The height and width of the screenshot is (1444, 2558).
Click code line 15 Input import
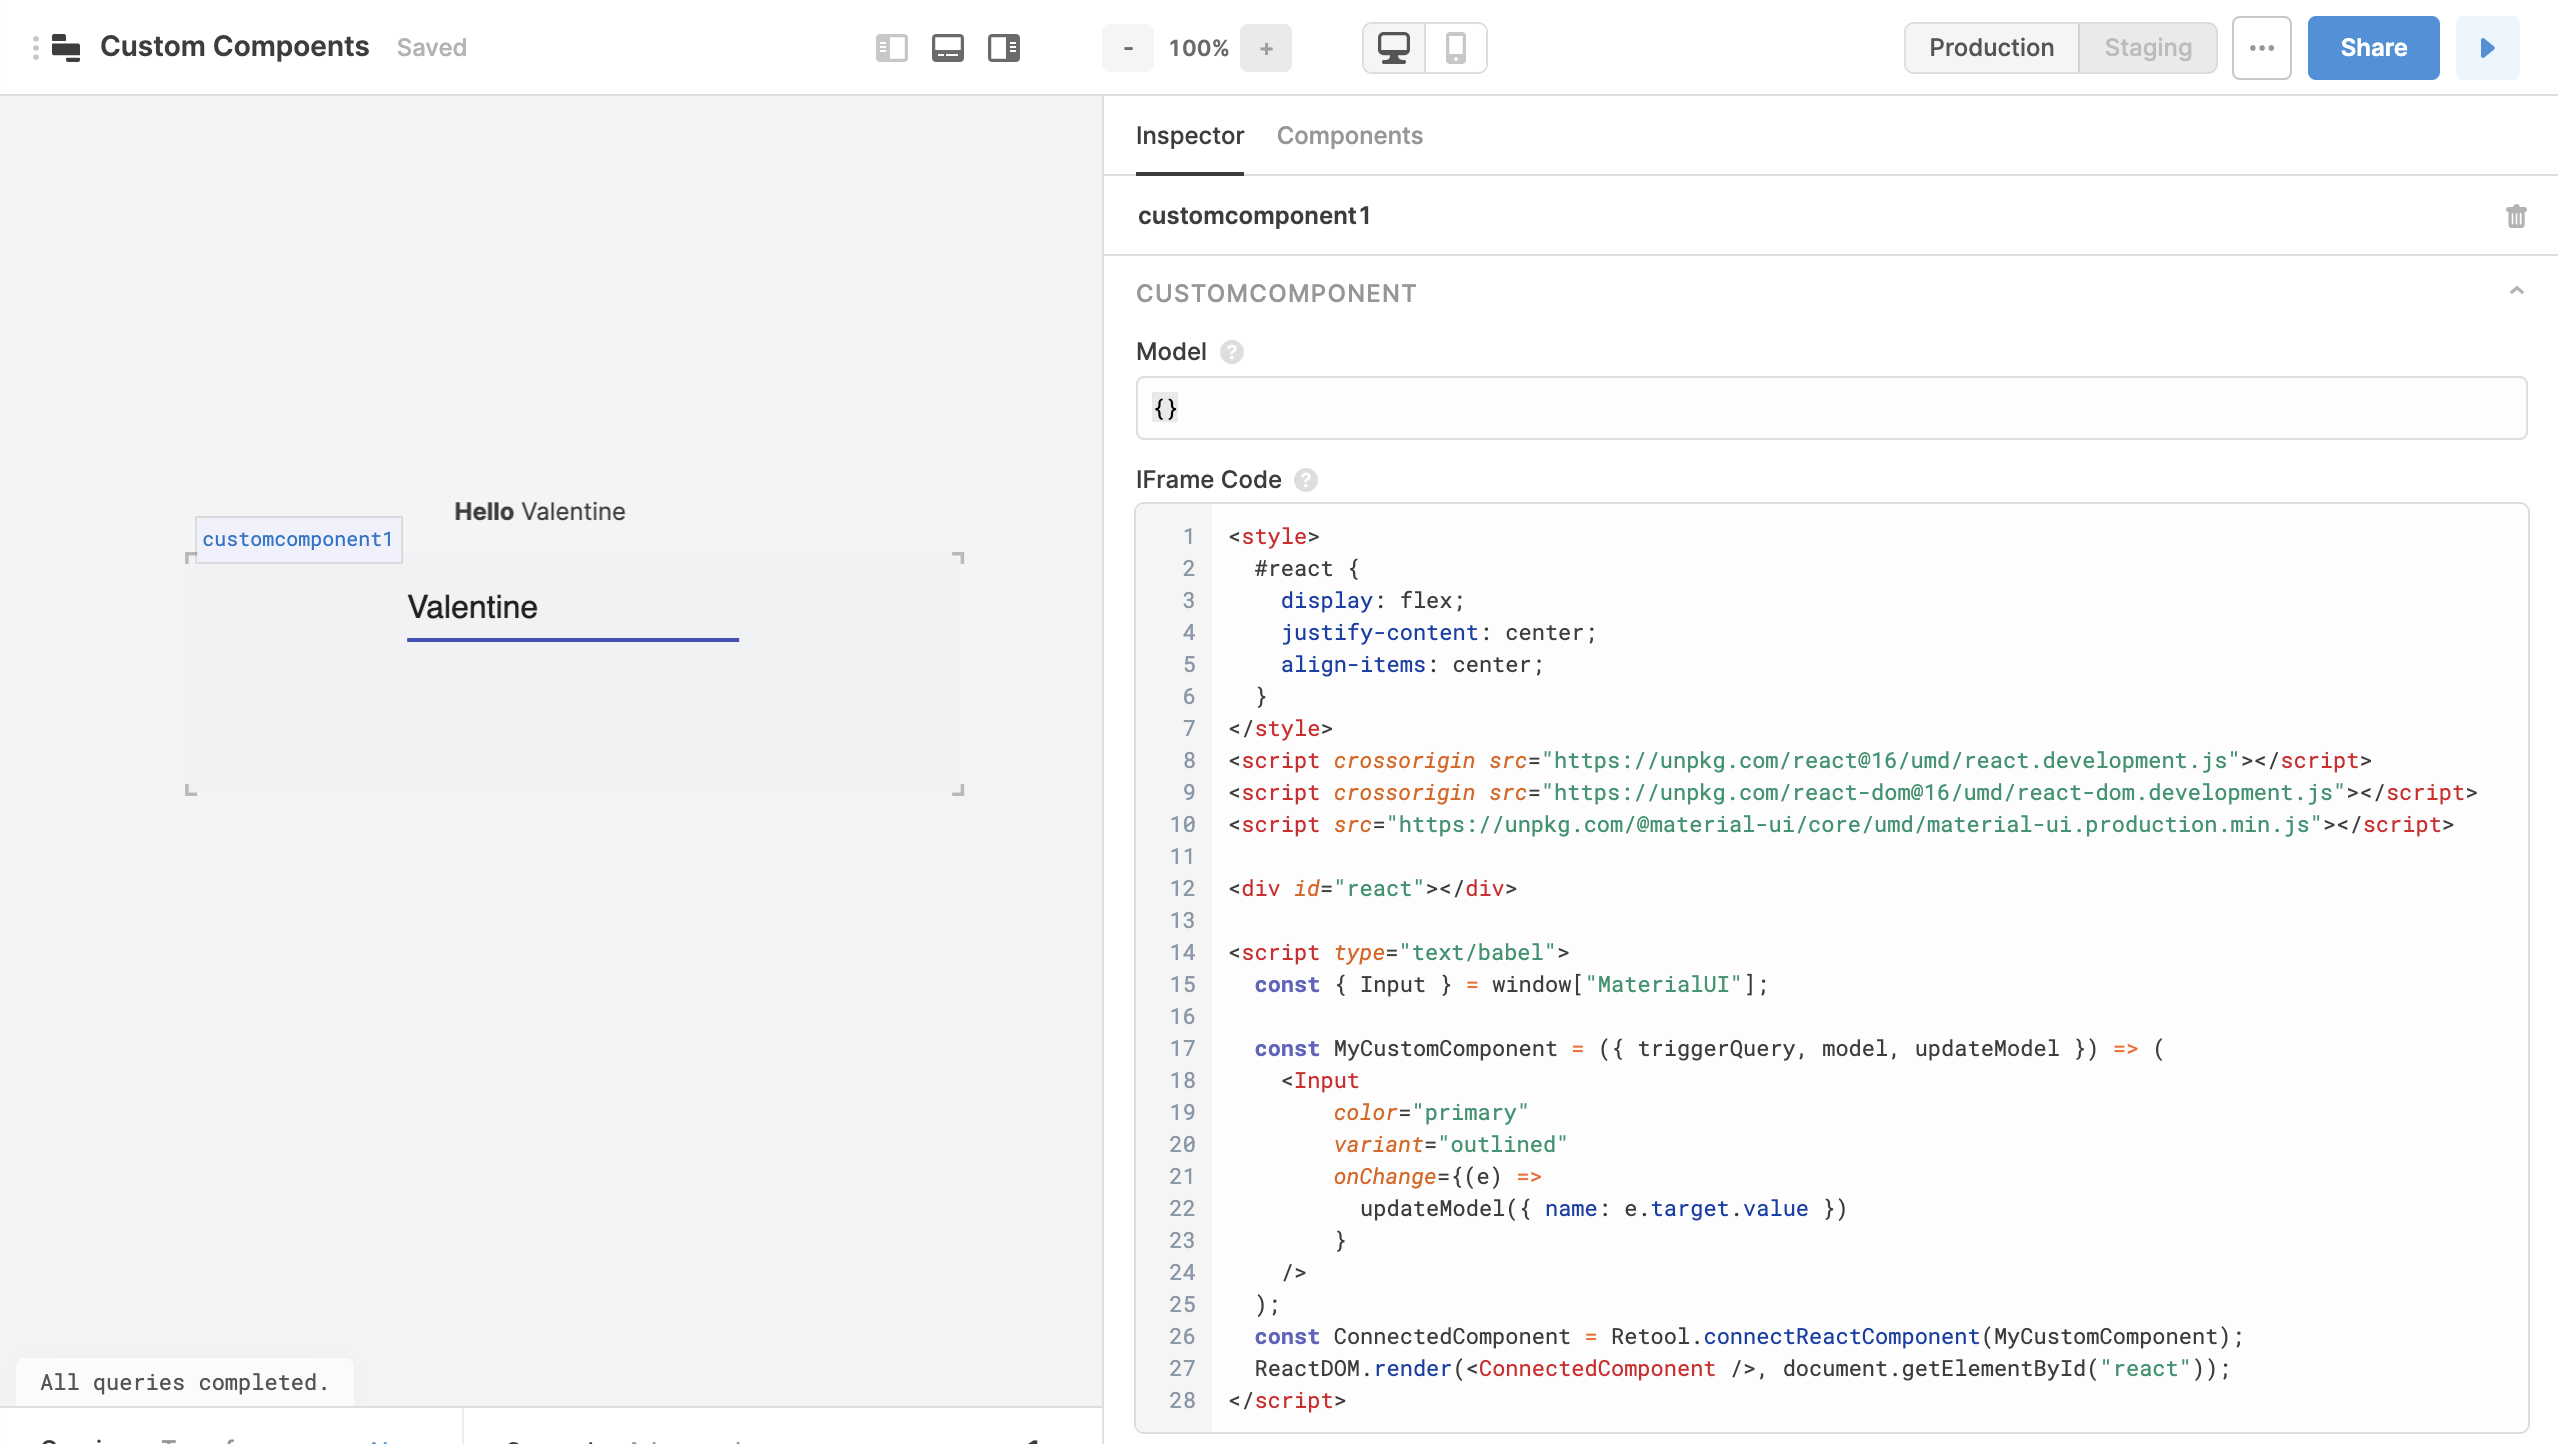[x=1511, y=985]
